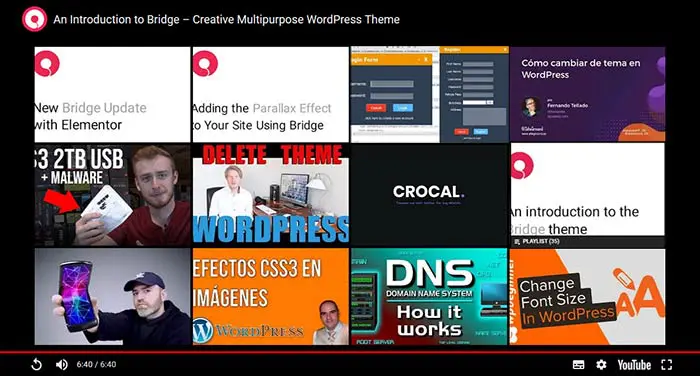
Task: Open the '2TB USB + Malware' video
Action: (x=112, y=195)
